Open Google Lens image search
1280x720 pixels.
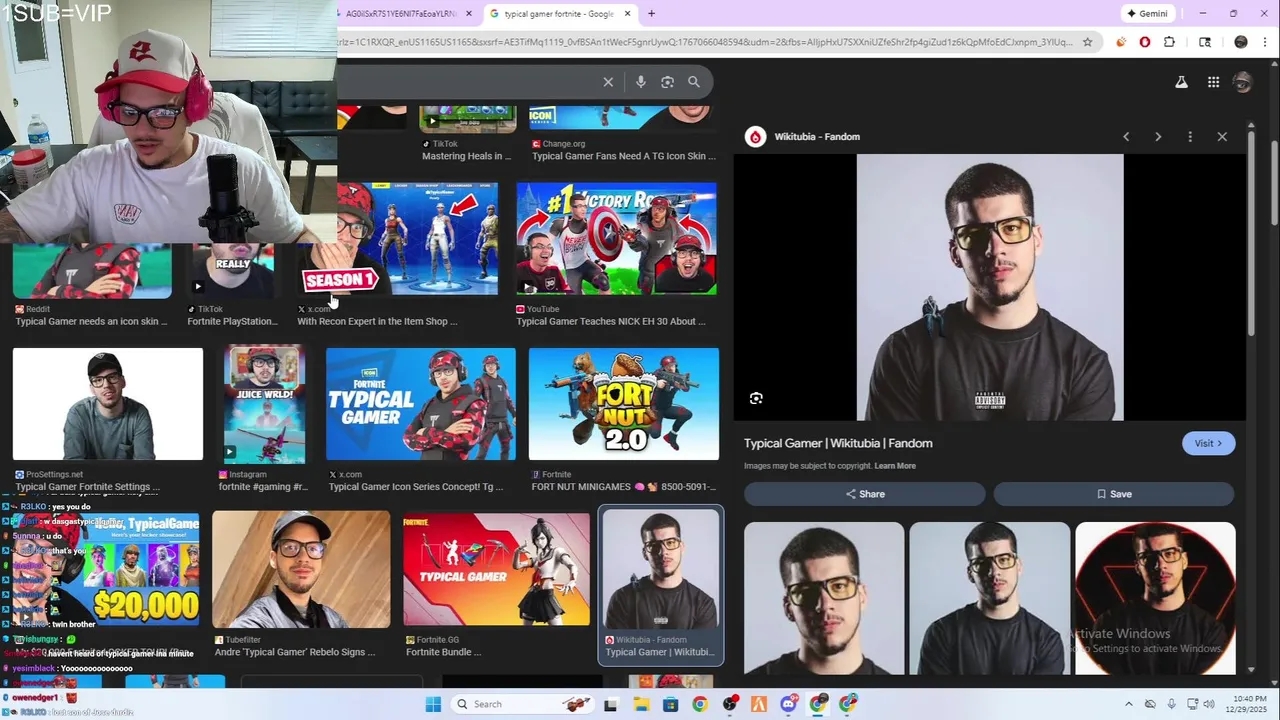tap(667, 82)
